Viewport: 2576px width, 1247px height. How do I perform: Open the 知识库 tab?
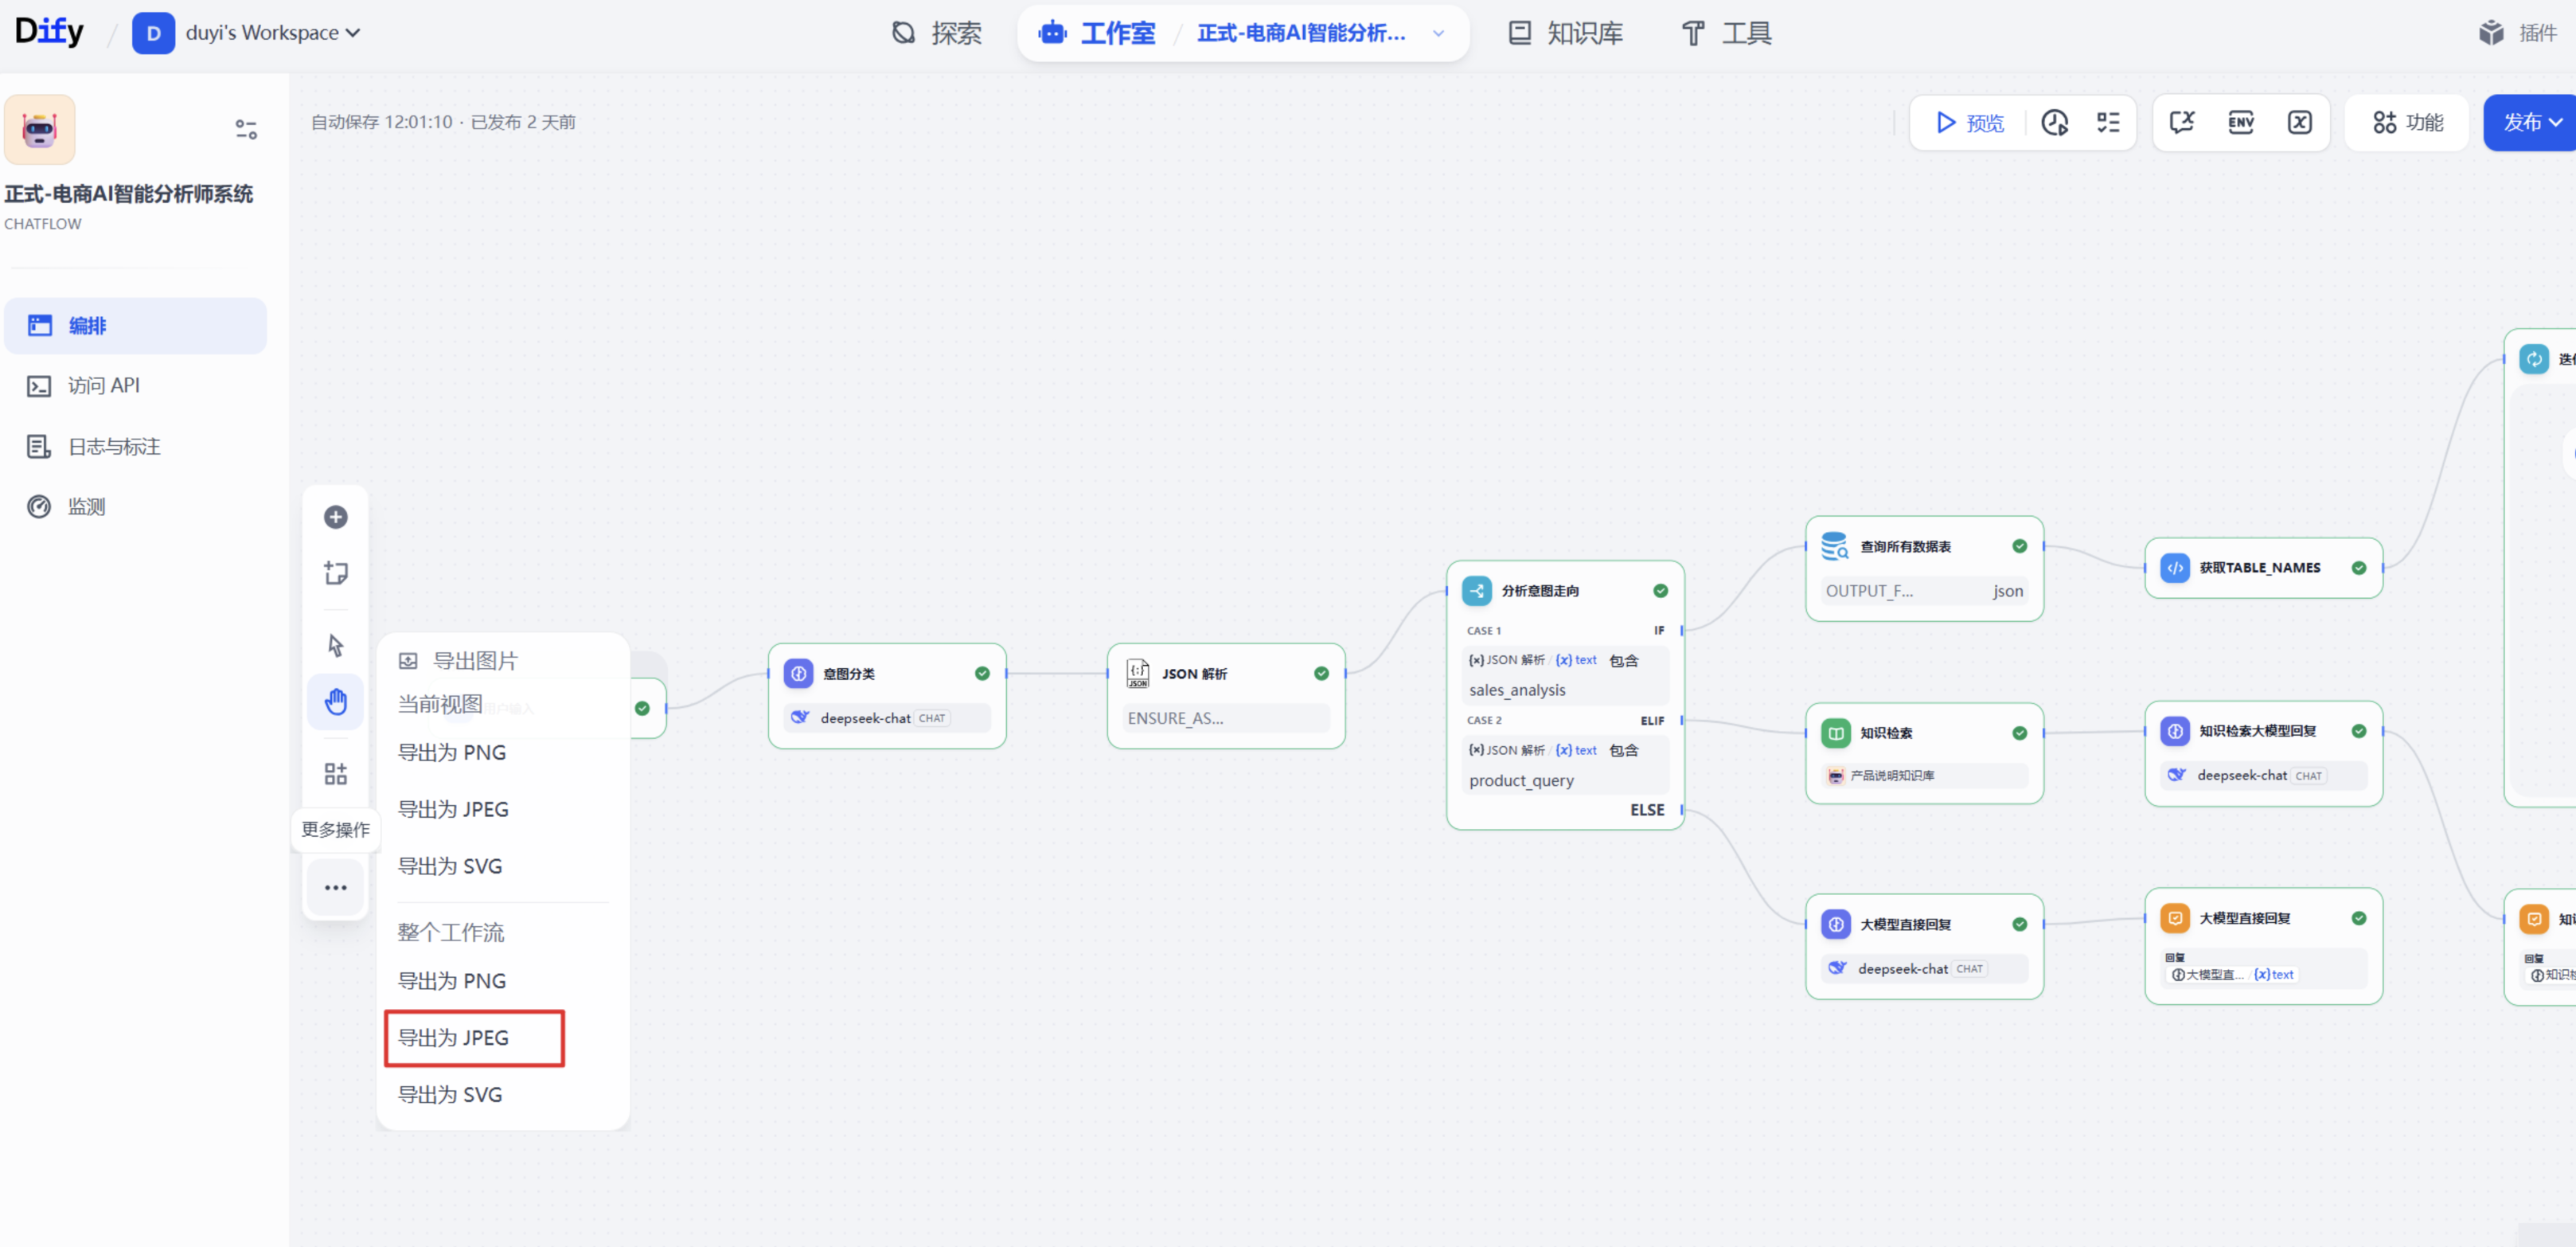point(1565,33)
